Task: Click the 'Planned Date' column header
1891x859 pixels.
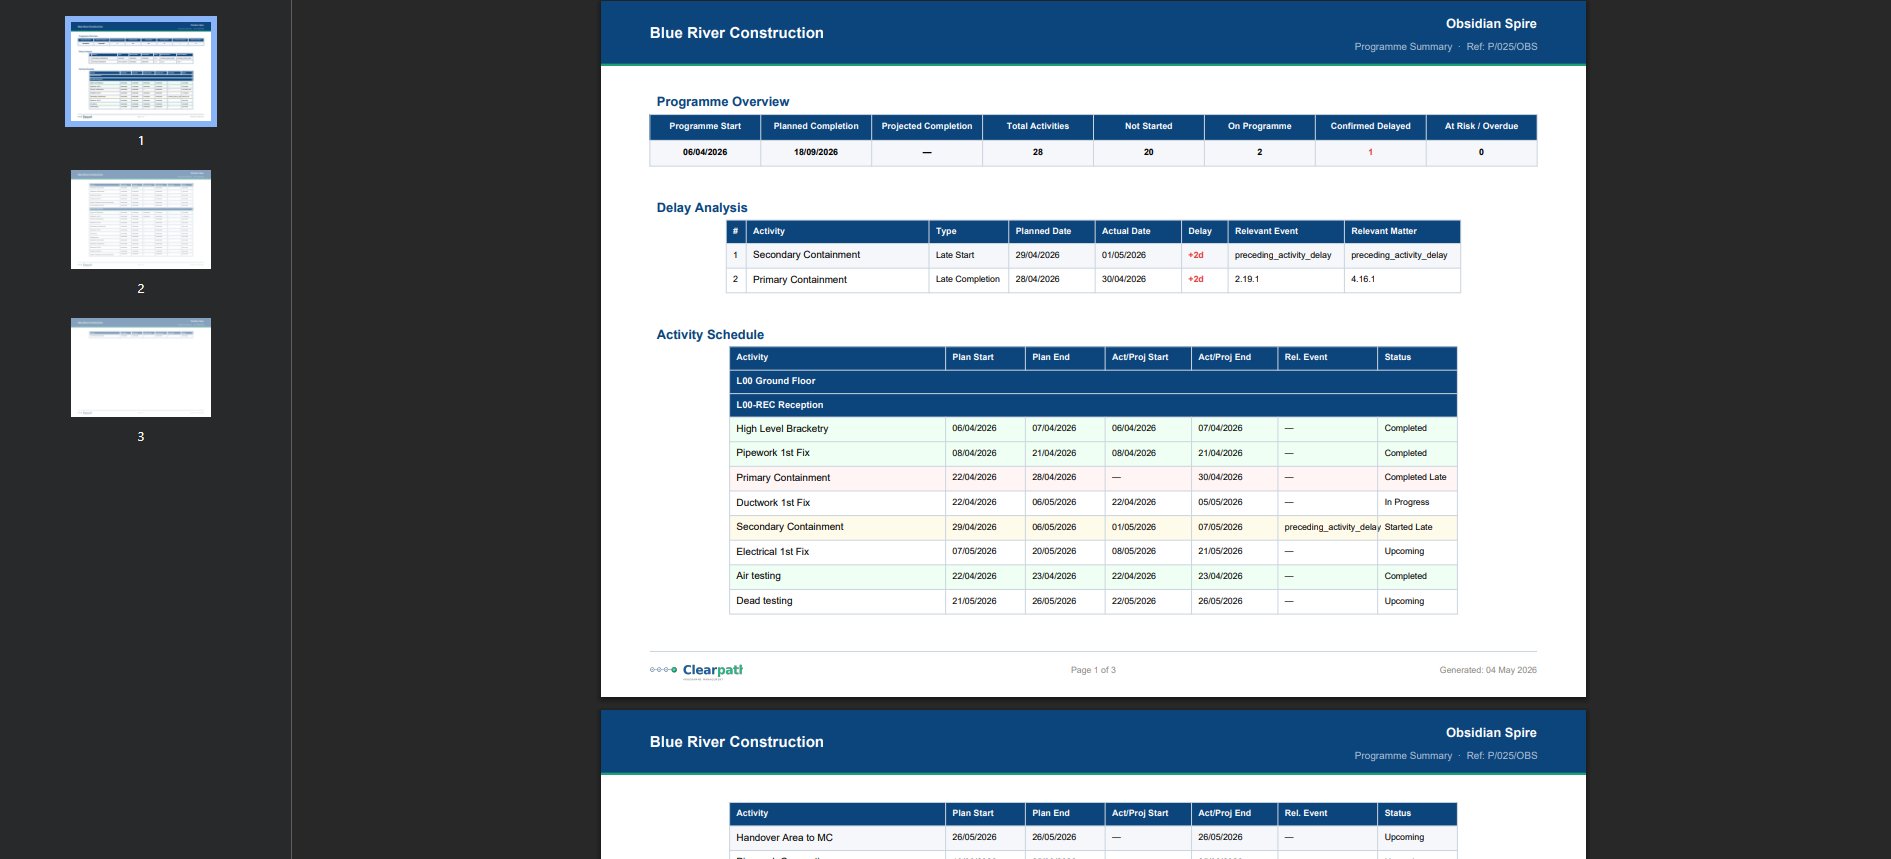Action: [1052, 232]
